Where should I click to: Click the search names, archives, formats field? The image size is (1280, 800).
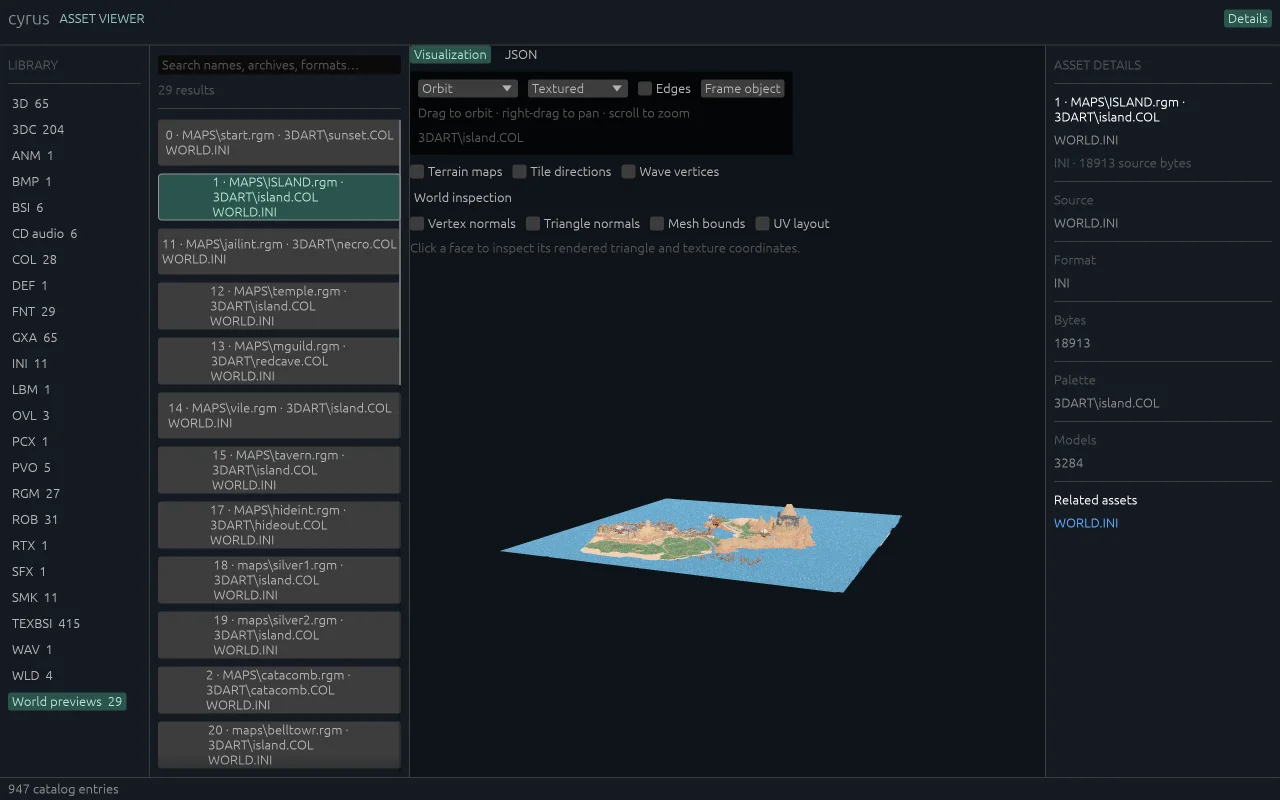point(279,65)
